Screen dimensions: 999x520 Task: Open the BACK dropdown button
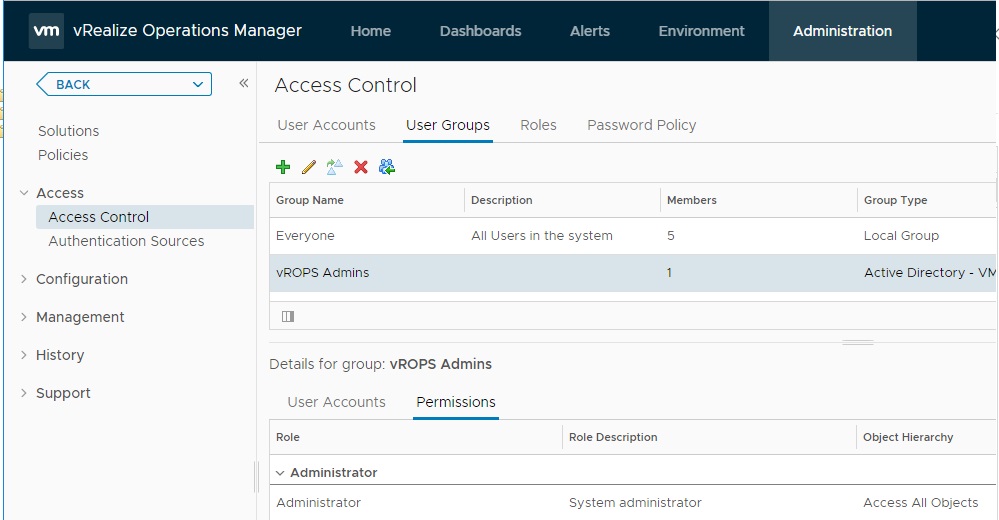[x=124, y=84]
